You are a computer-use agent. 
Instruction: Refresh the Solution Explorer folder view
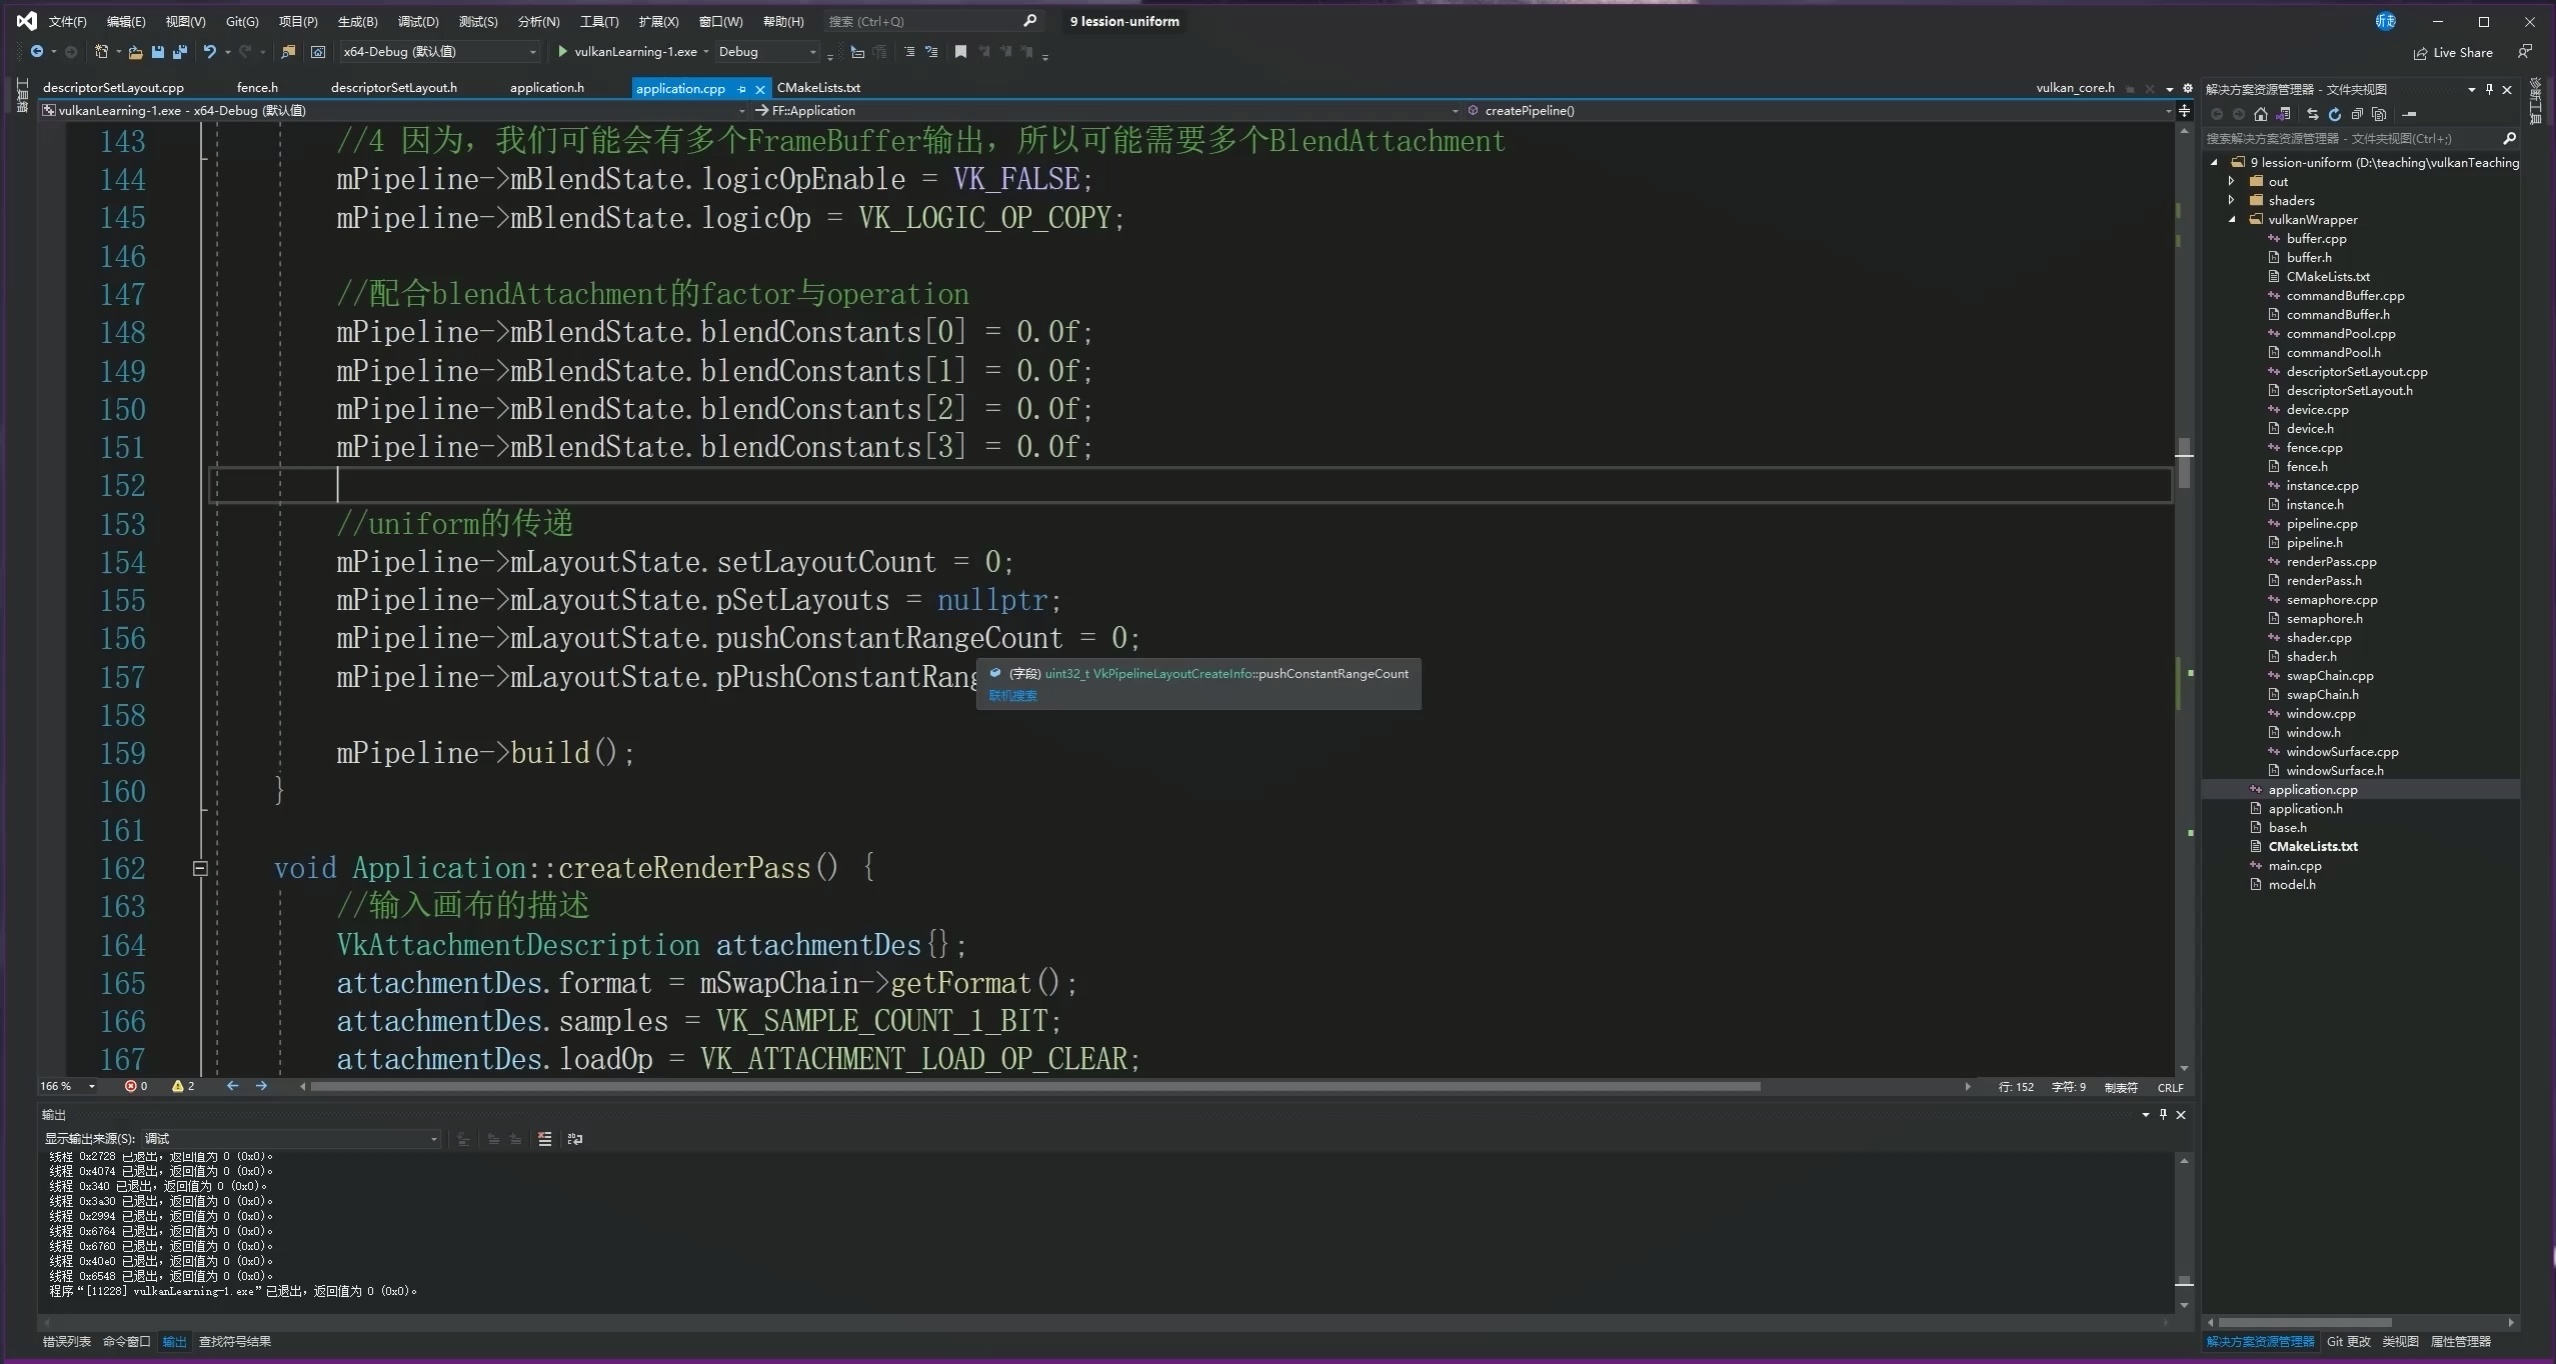point(2335,114)
